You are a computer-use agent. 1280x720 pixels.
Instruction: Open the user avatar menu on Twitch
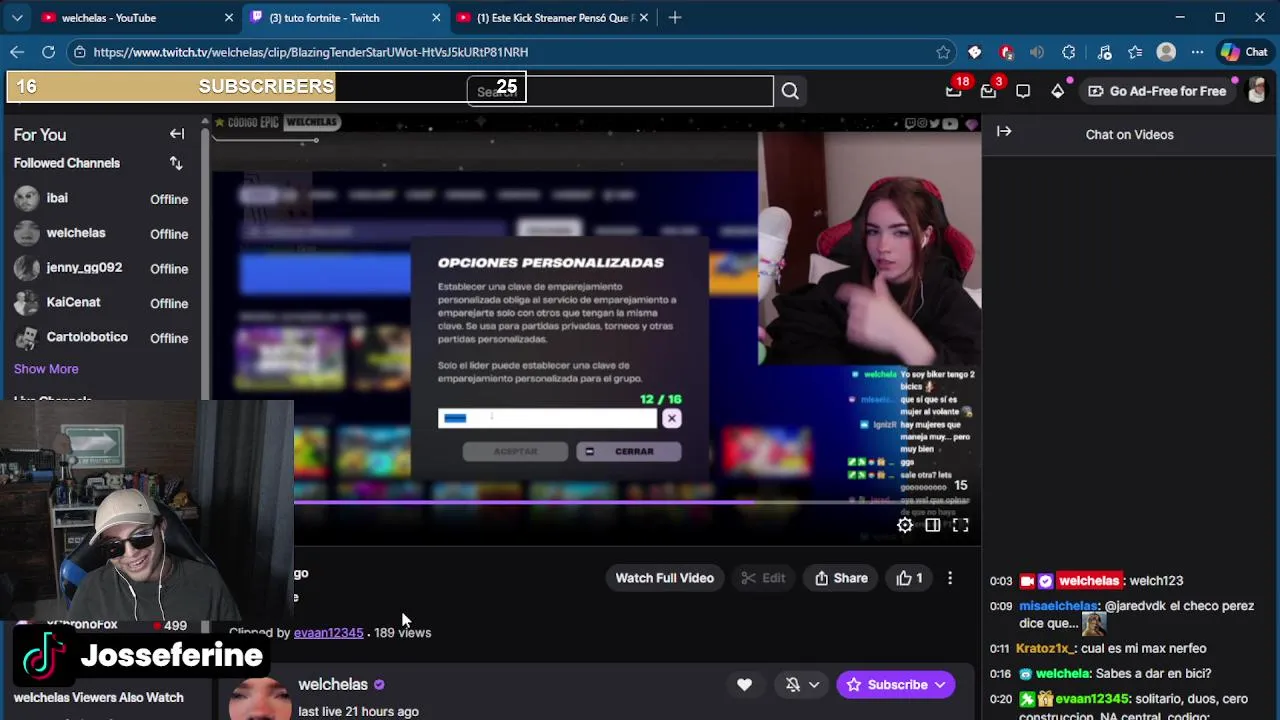click(x=1258, y=91)
